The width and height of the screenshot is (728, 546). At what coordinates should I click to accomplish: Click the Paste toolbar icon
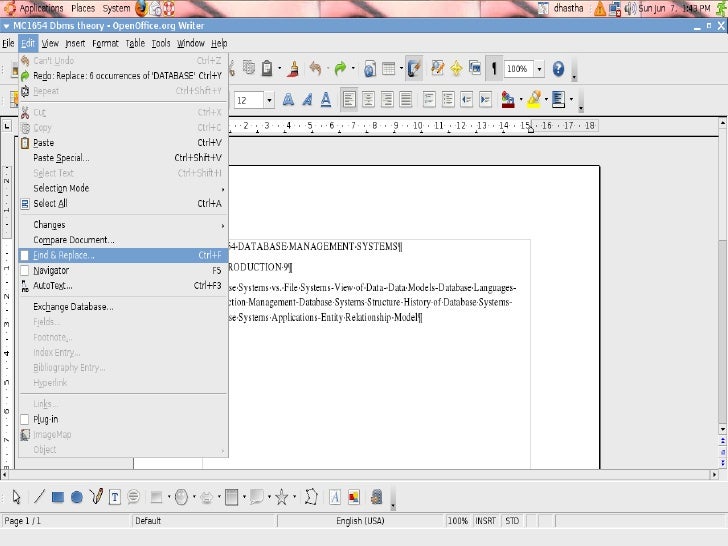point(267,69)
